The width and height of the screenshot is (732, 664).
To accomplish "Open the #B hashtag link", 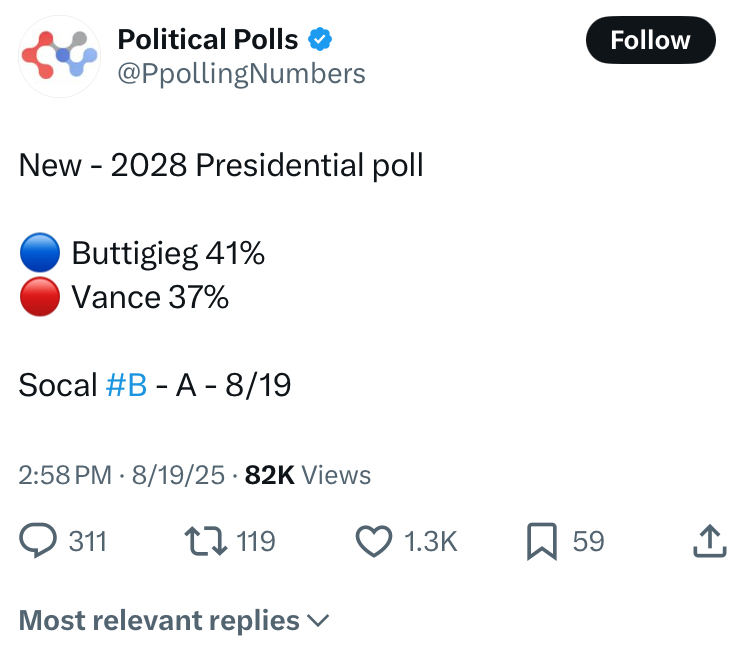I will coord(126,385).
